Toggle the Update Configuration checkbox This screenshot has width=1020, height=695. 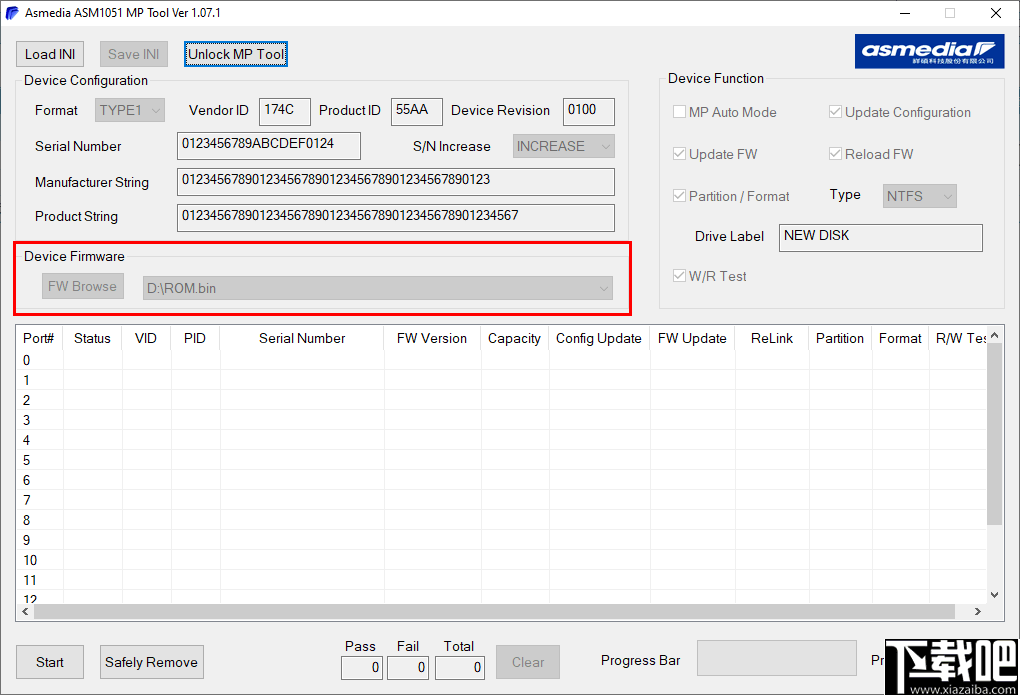tap(836, 112)
